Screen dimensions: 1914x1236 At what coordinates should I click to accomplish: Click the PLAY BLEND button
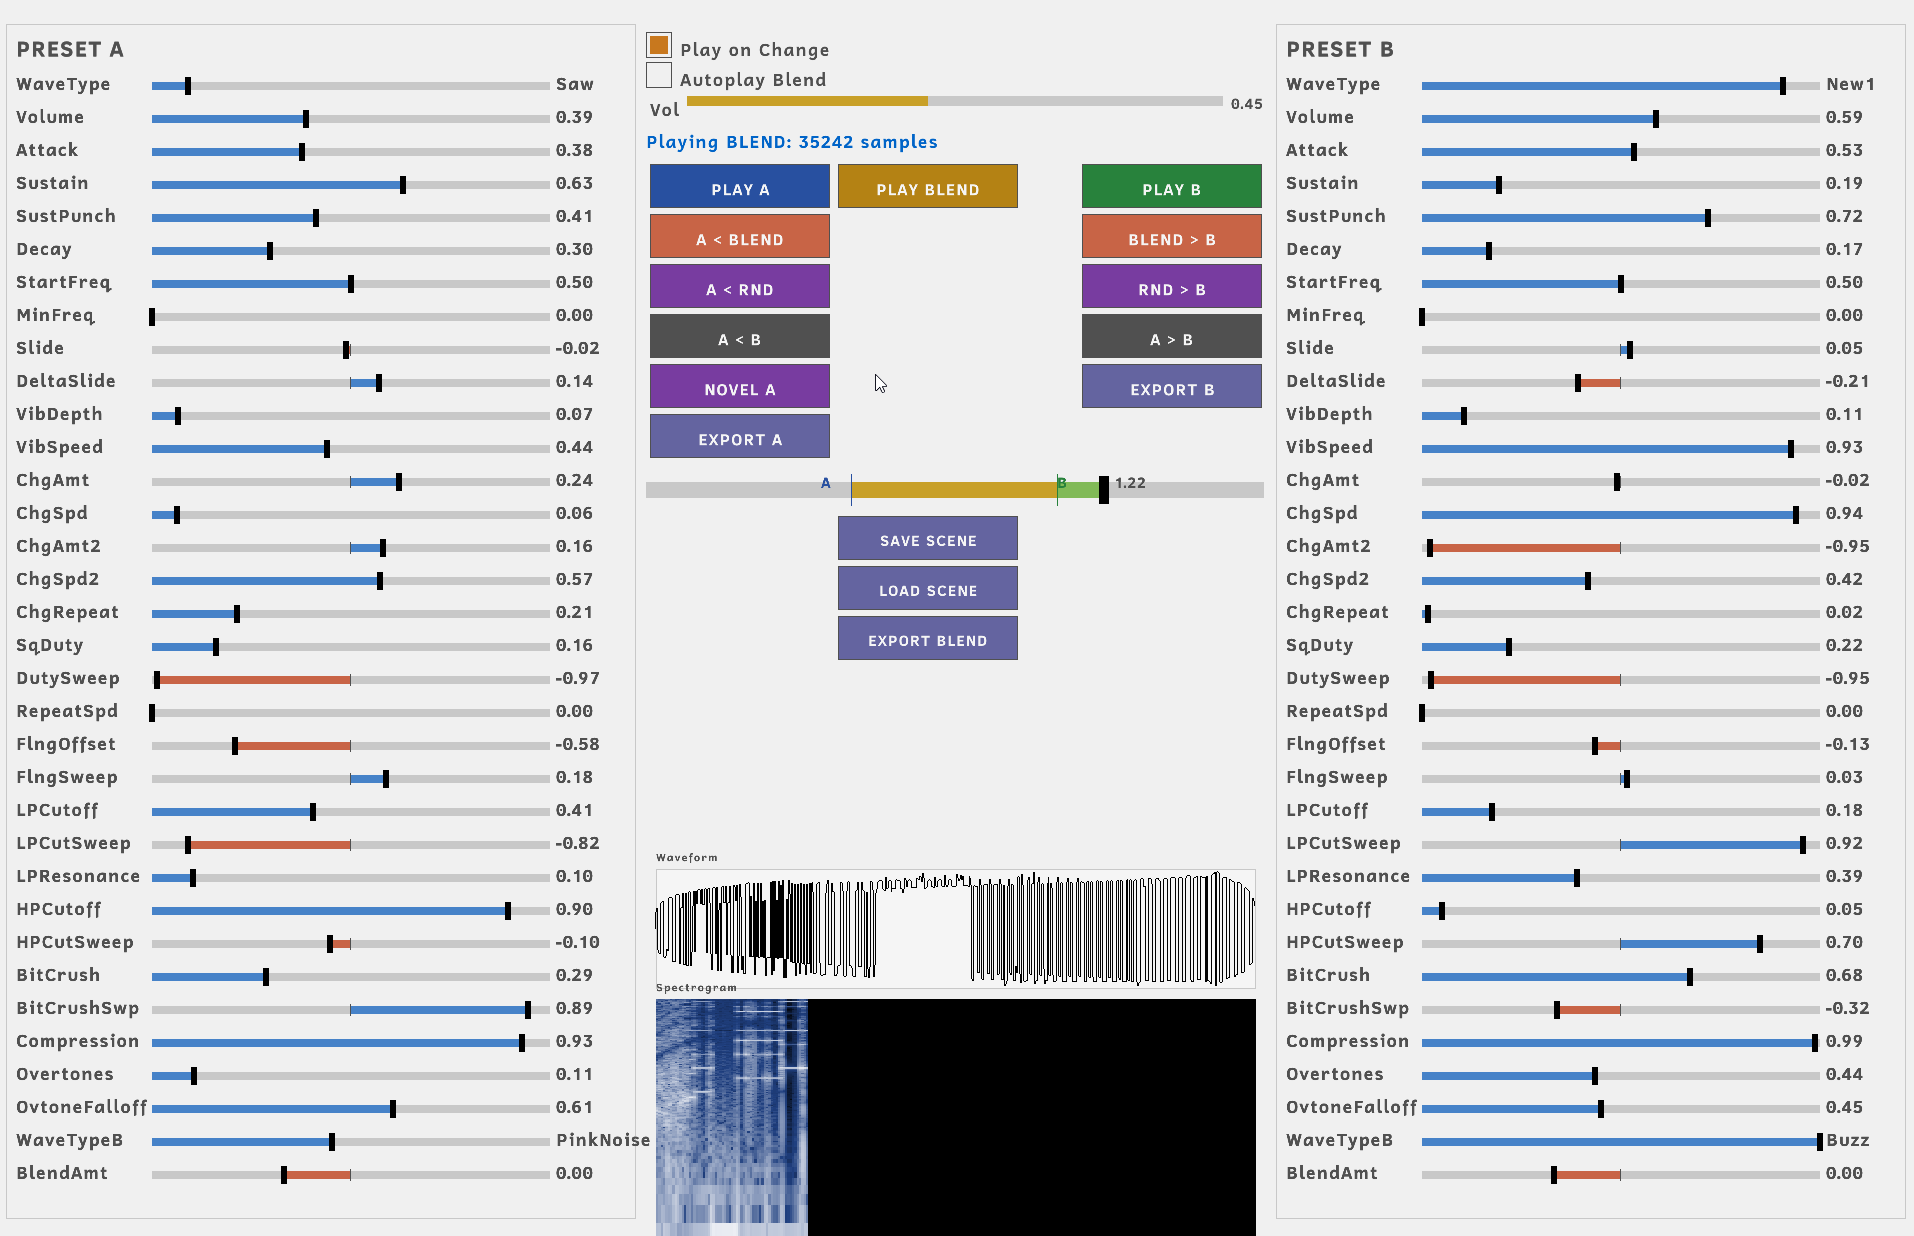928,187
